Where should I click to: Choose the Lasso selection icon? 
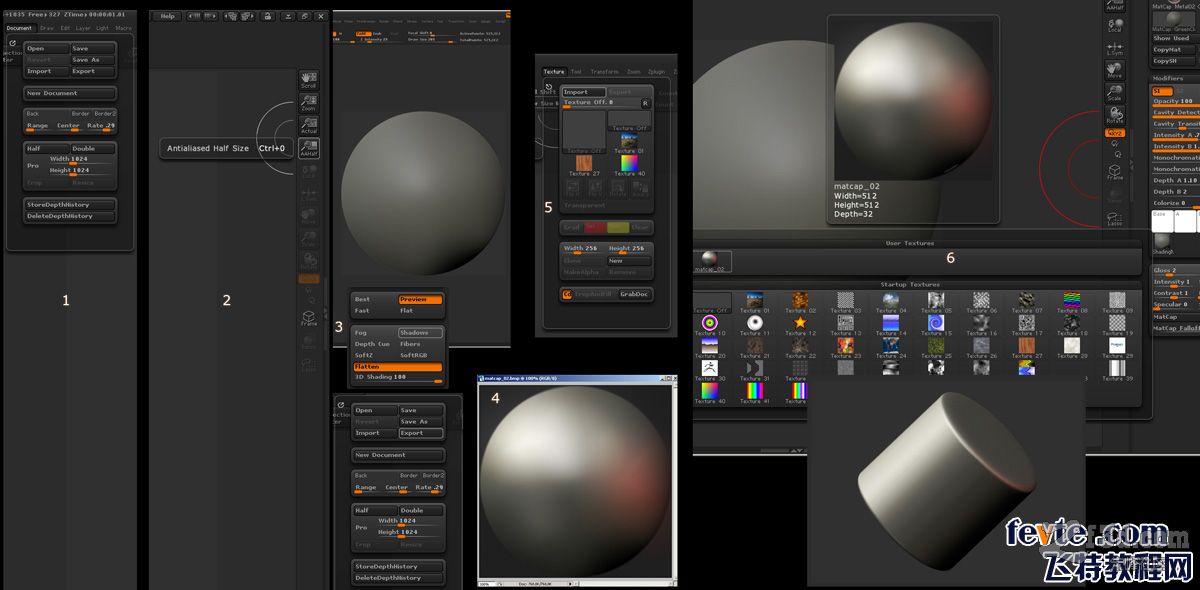coord(1114,217)
